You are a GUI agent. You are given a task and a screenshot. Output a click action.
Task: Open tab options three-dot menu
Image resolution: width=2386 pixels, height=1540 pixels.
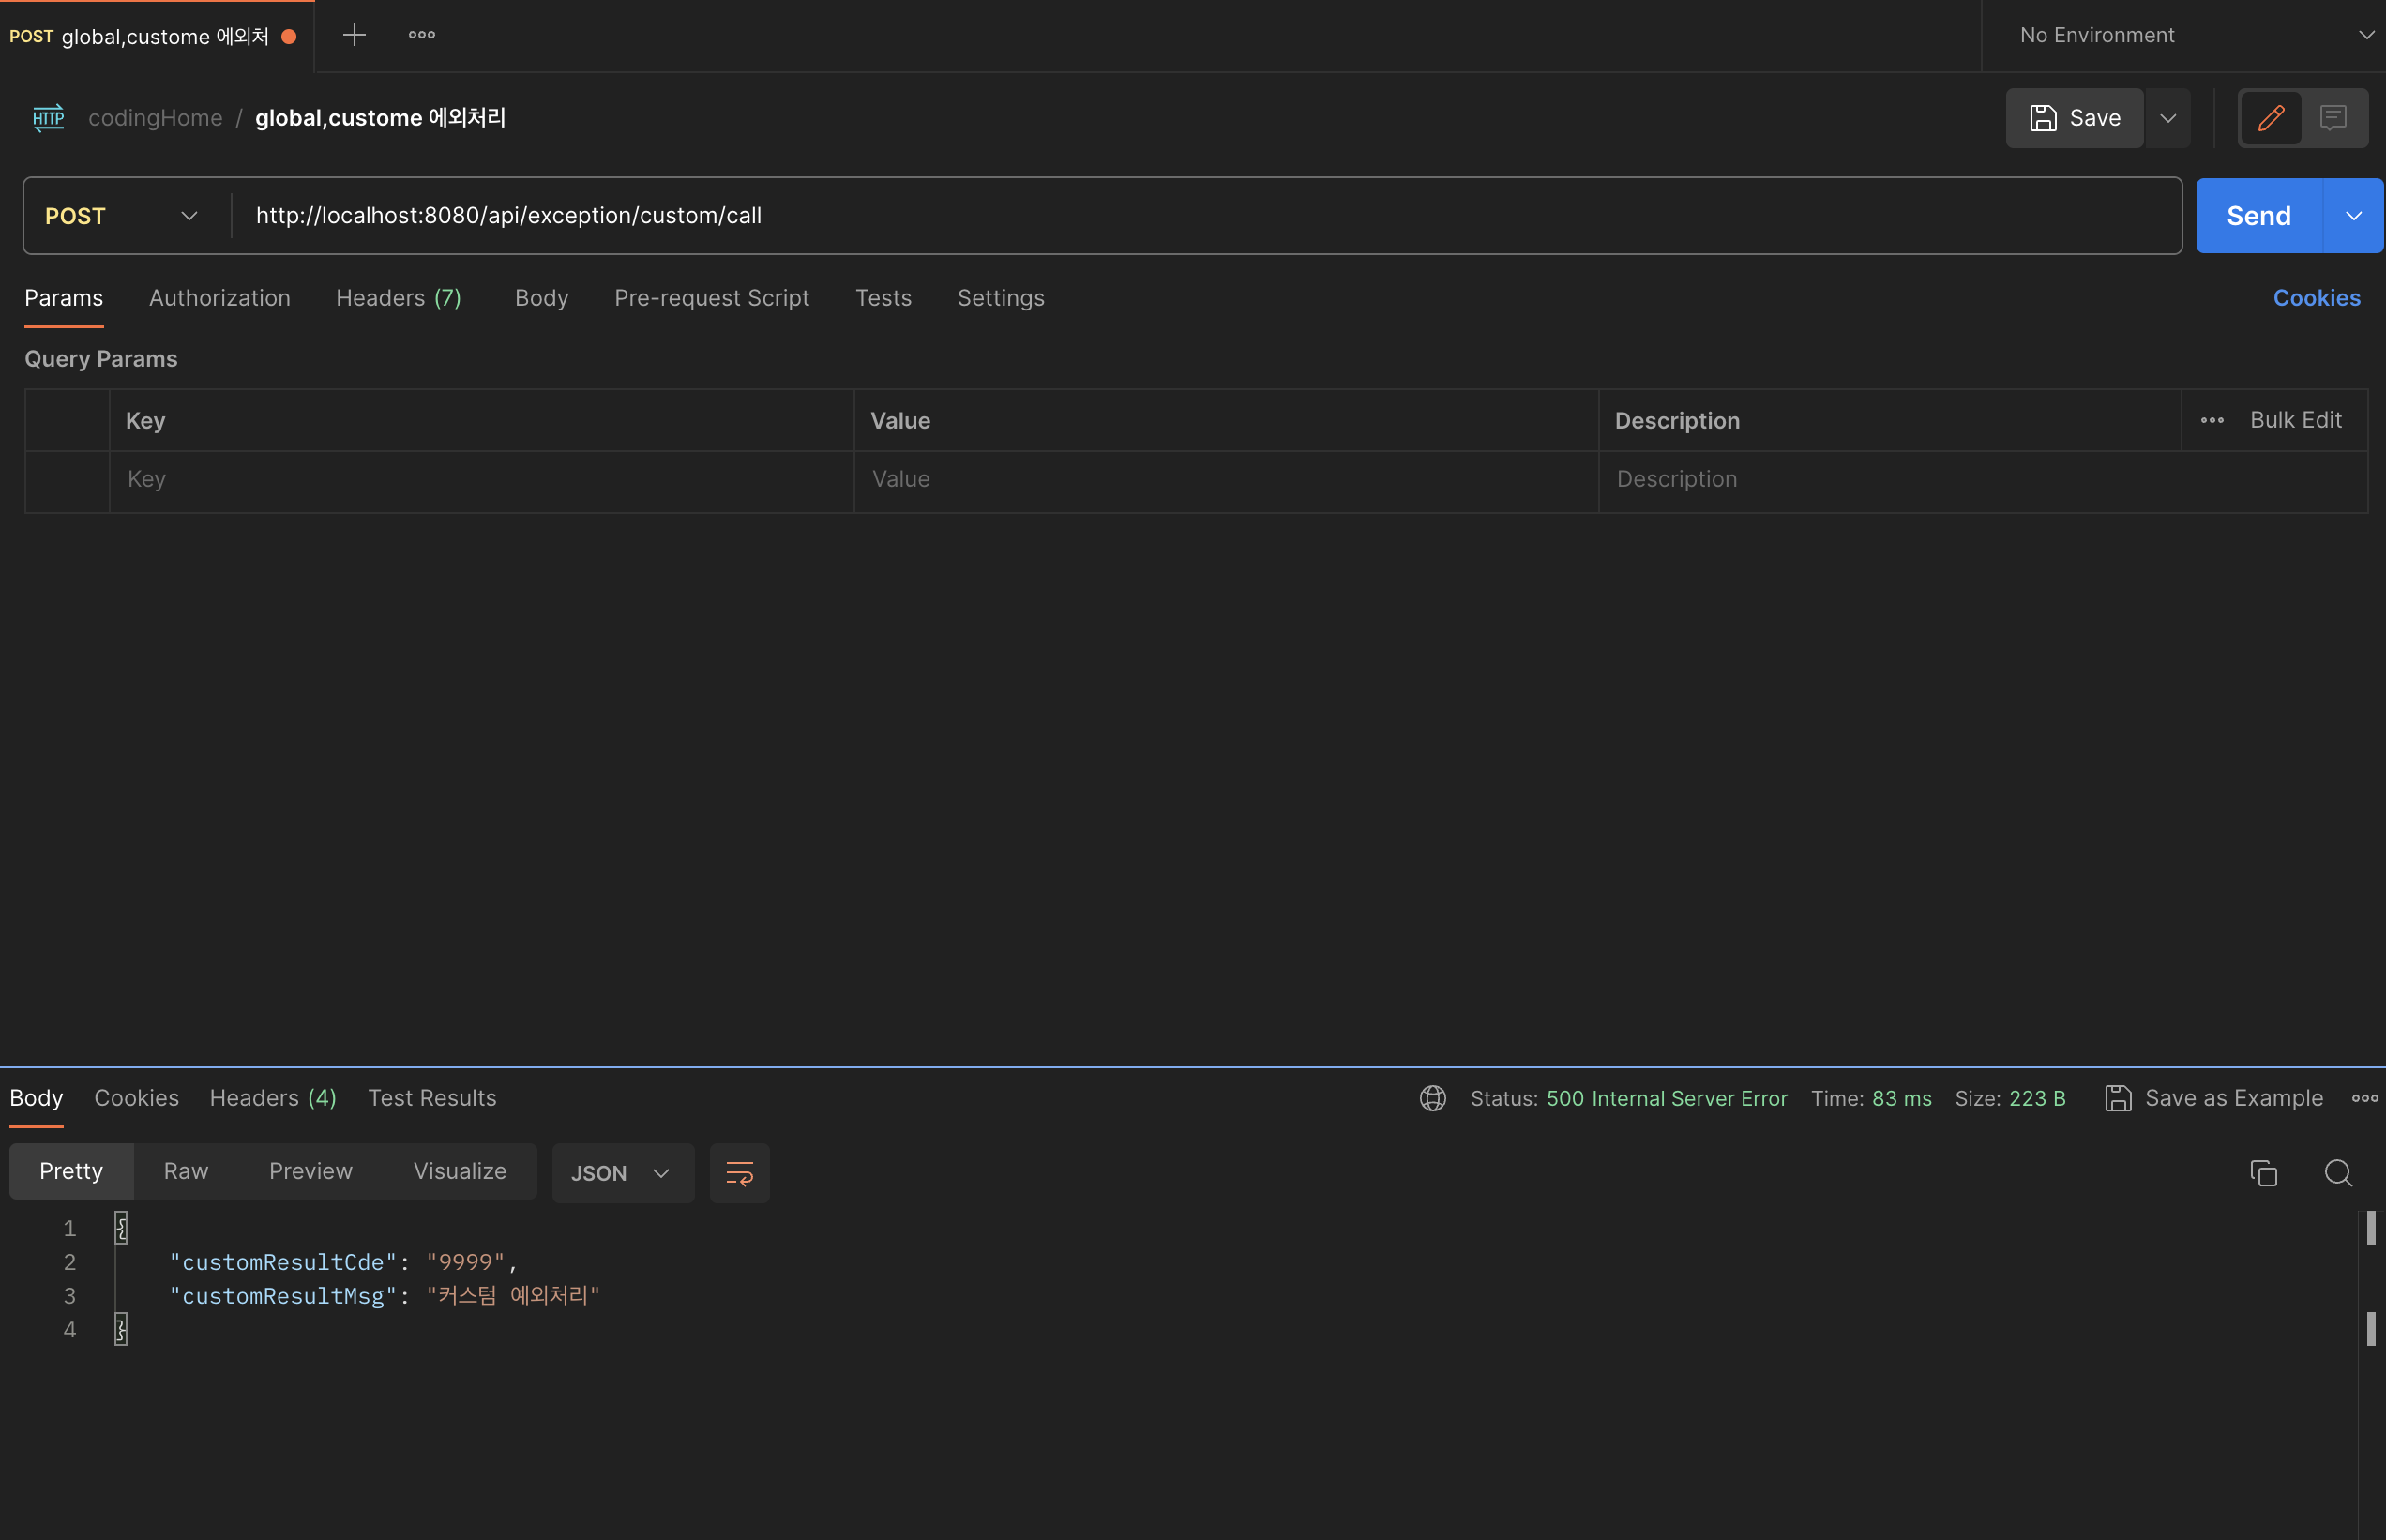pyautogui.click(x=421, y=35)
